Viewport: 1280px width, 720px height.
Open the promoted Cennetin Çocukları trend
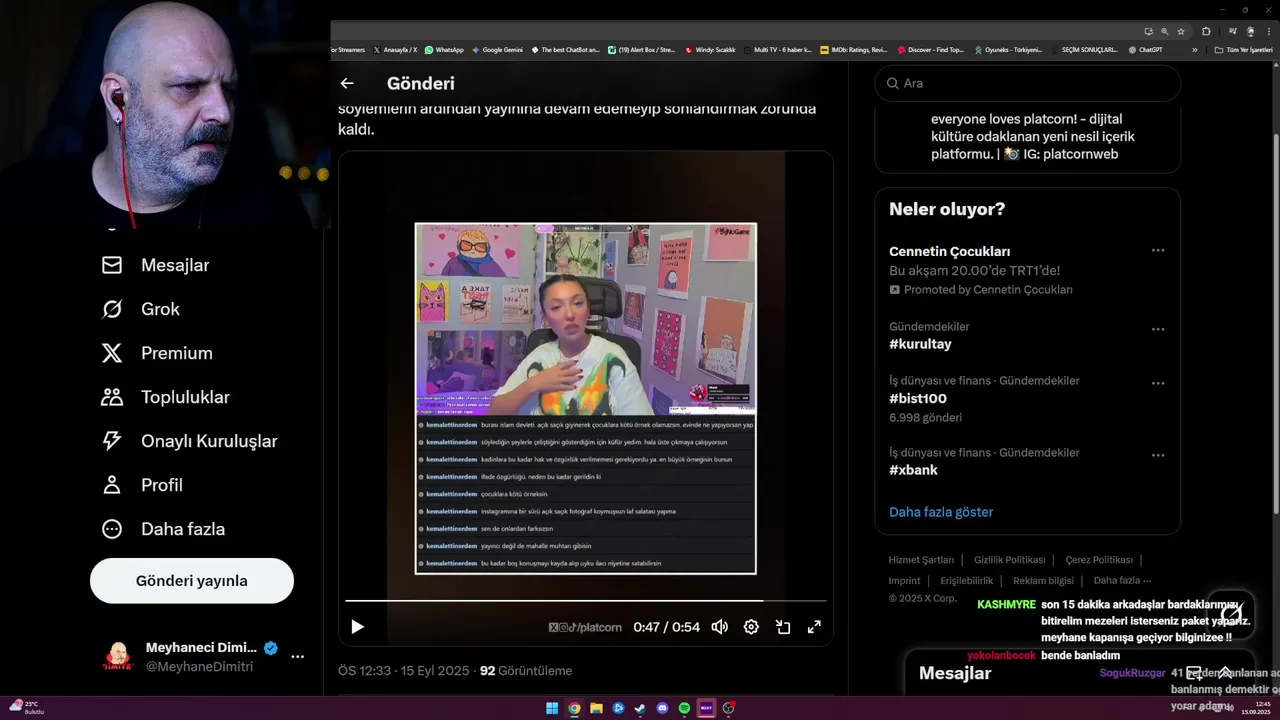(x=949, y=251)
